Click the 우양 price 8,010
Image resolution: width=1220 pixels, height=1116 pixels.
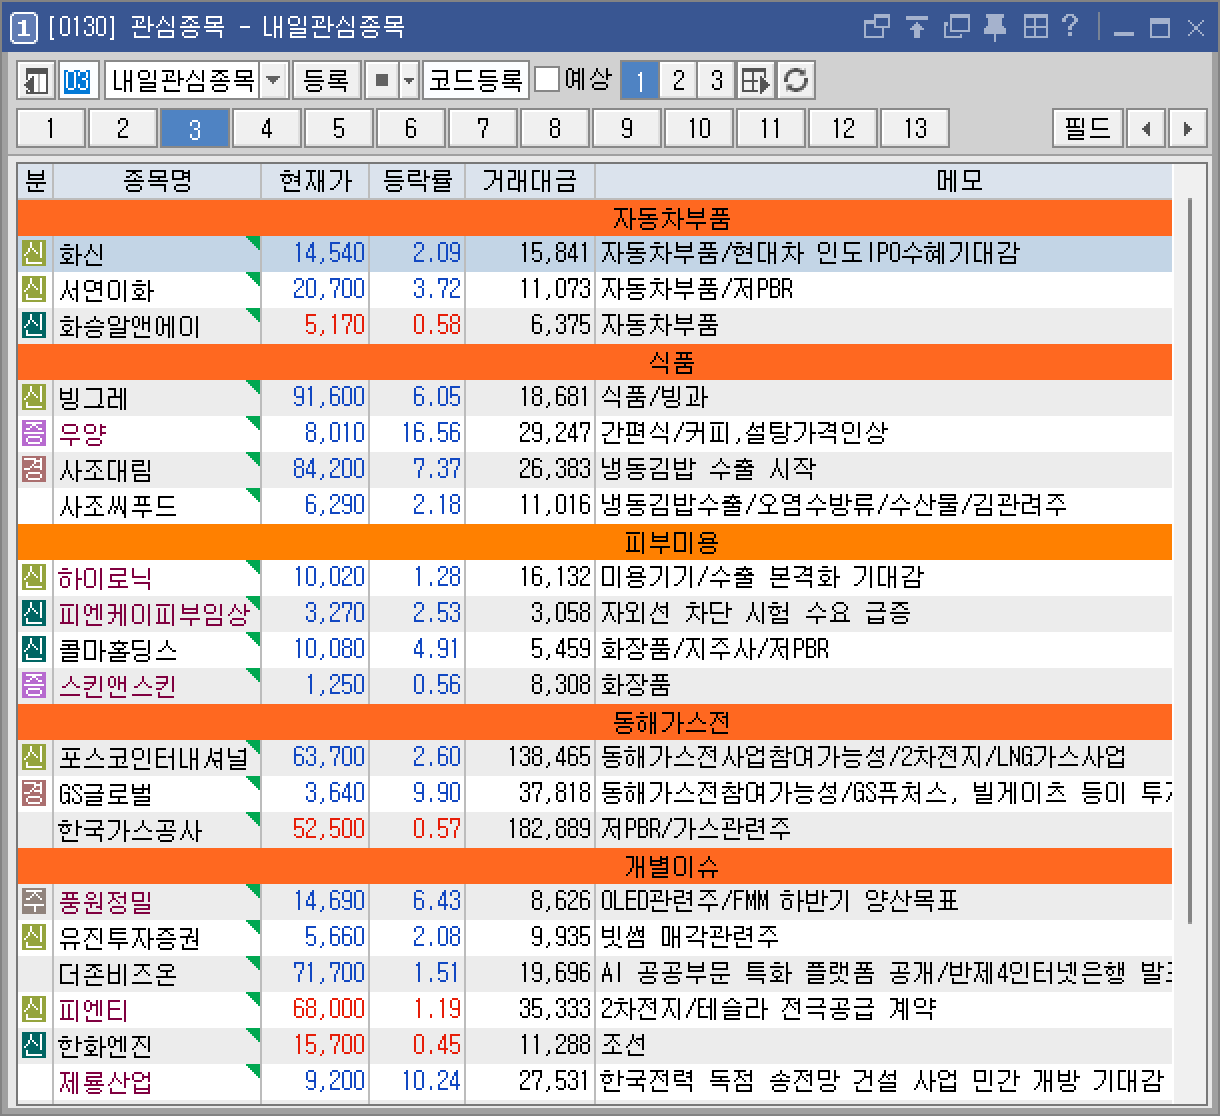tap(335, 434)
